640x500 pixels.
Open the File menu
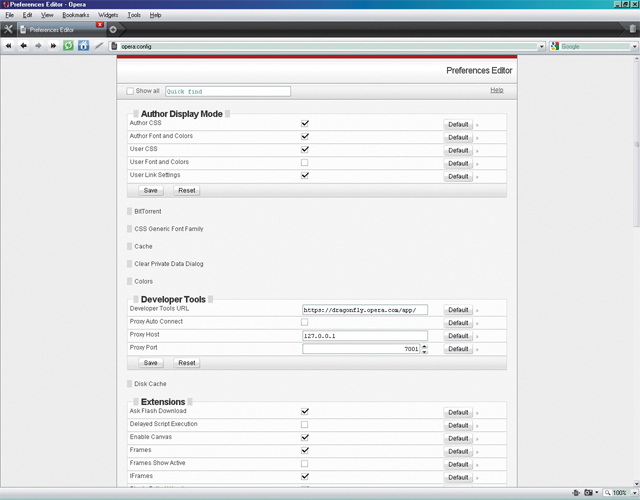[x=9, y=15]
